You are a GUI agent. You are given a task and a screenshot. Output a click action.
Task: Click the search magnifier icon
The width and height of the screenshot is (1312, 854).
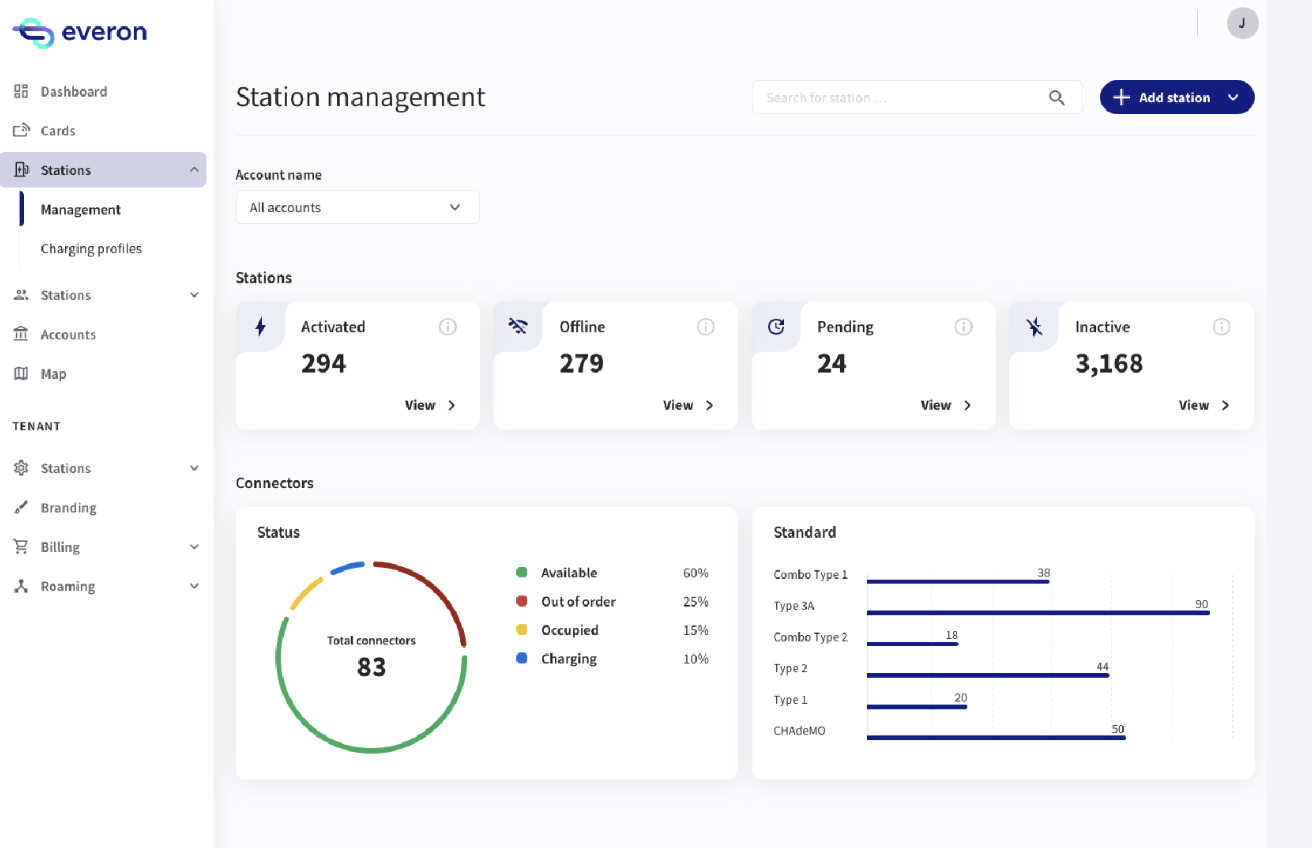pos(1057,97)
